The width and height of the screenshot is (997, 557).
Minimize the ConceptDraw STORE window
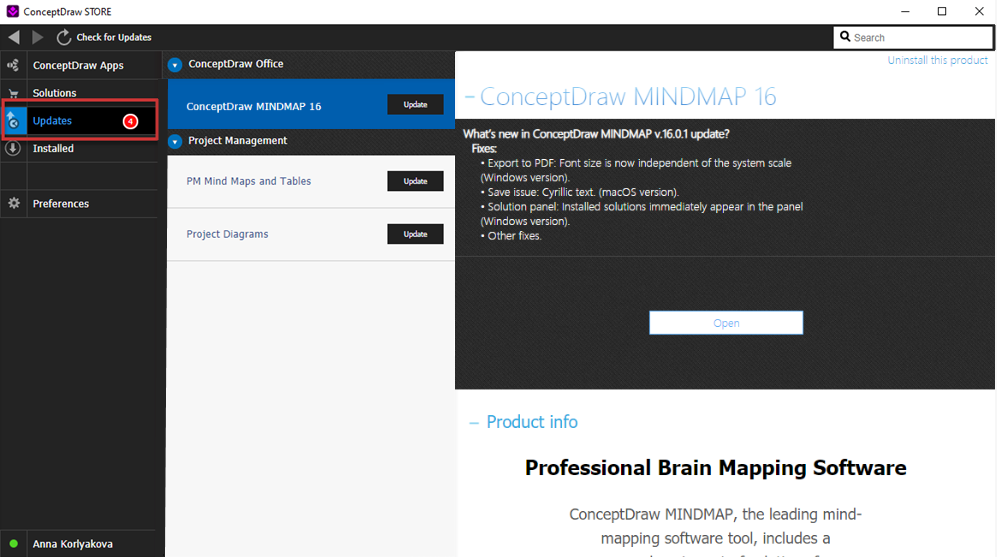[905, 11]
